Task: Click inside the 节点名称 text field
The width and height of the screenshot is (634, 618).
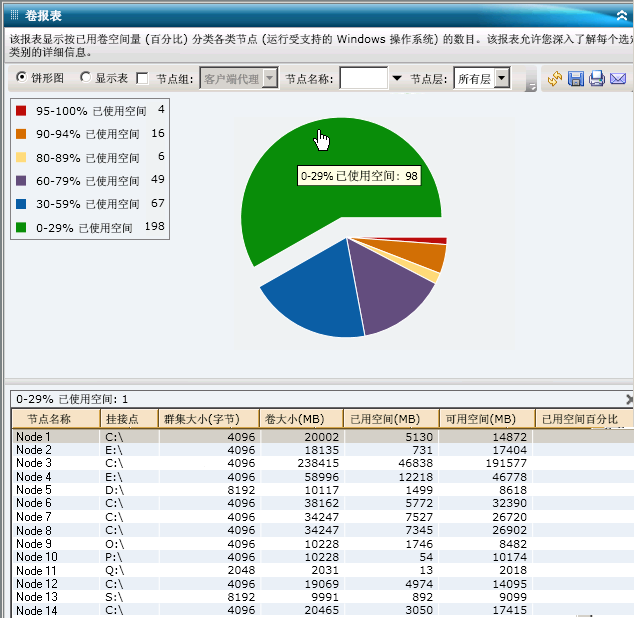Action: 363,79
